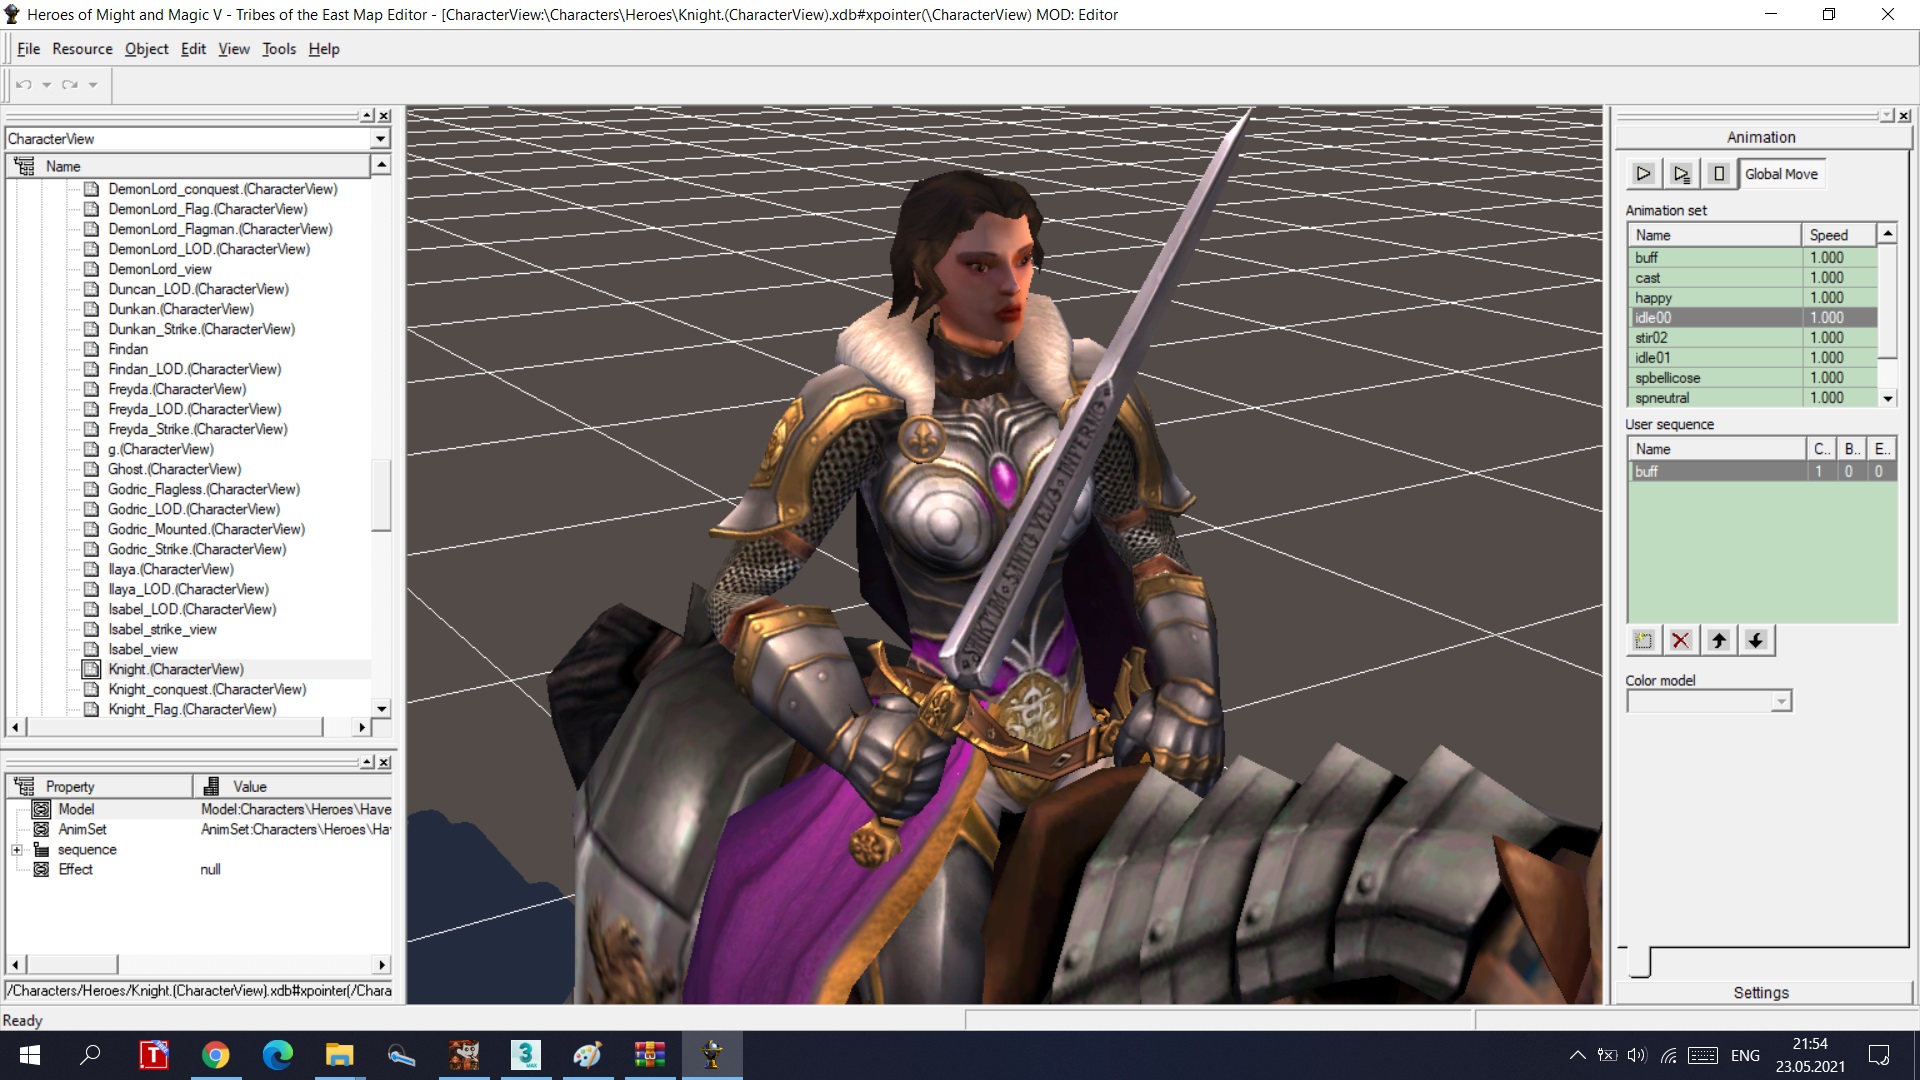Click the icon beside Dunkan.(CharacterView)
This screenshot has width=1920, height=1080.
click(91, 309)
